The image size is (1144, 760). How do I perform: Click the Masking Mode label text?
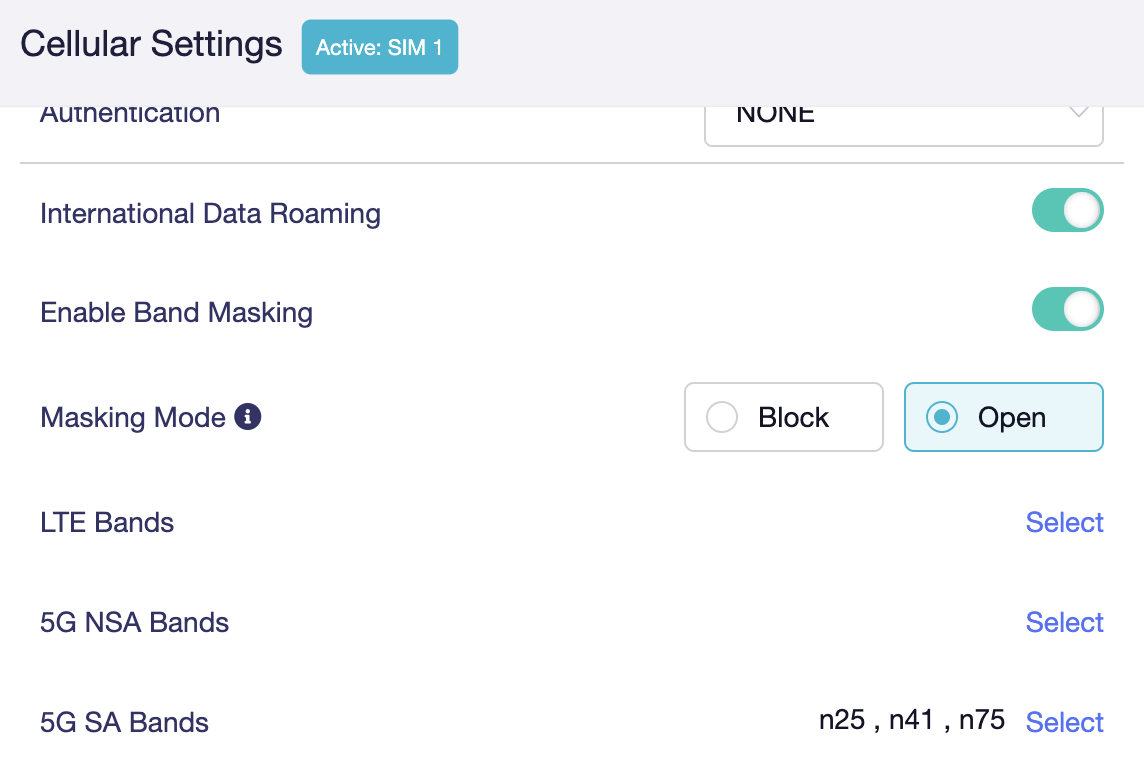point(133,417)
